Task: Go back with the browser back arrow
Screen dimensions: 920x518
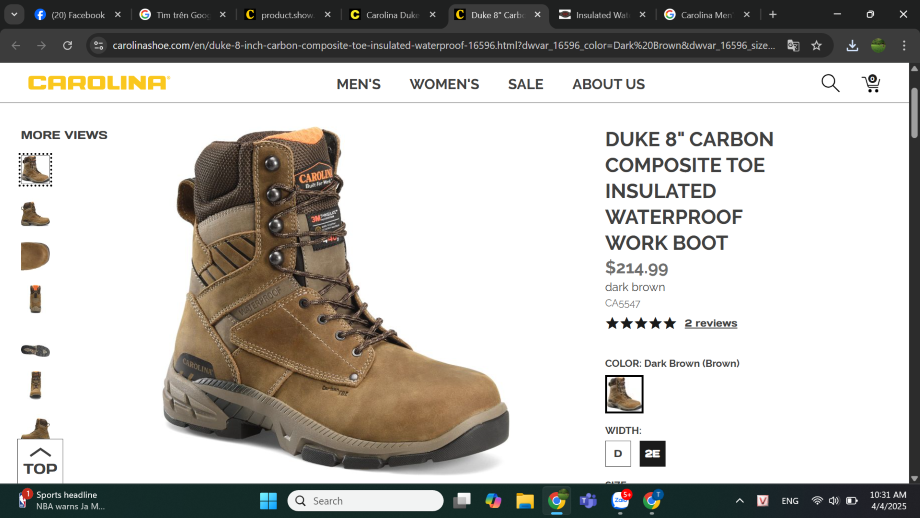Action: [16, 45]
